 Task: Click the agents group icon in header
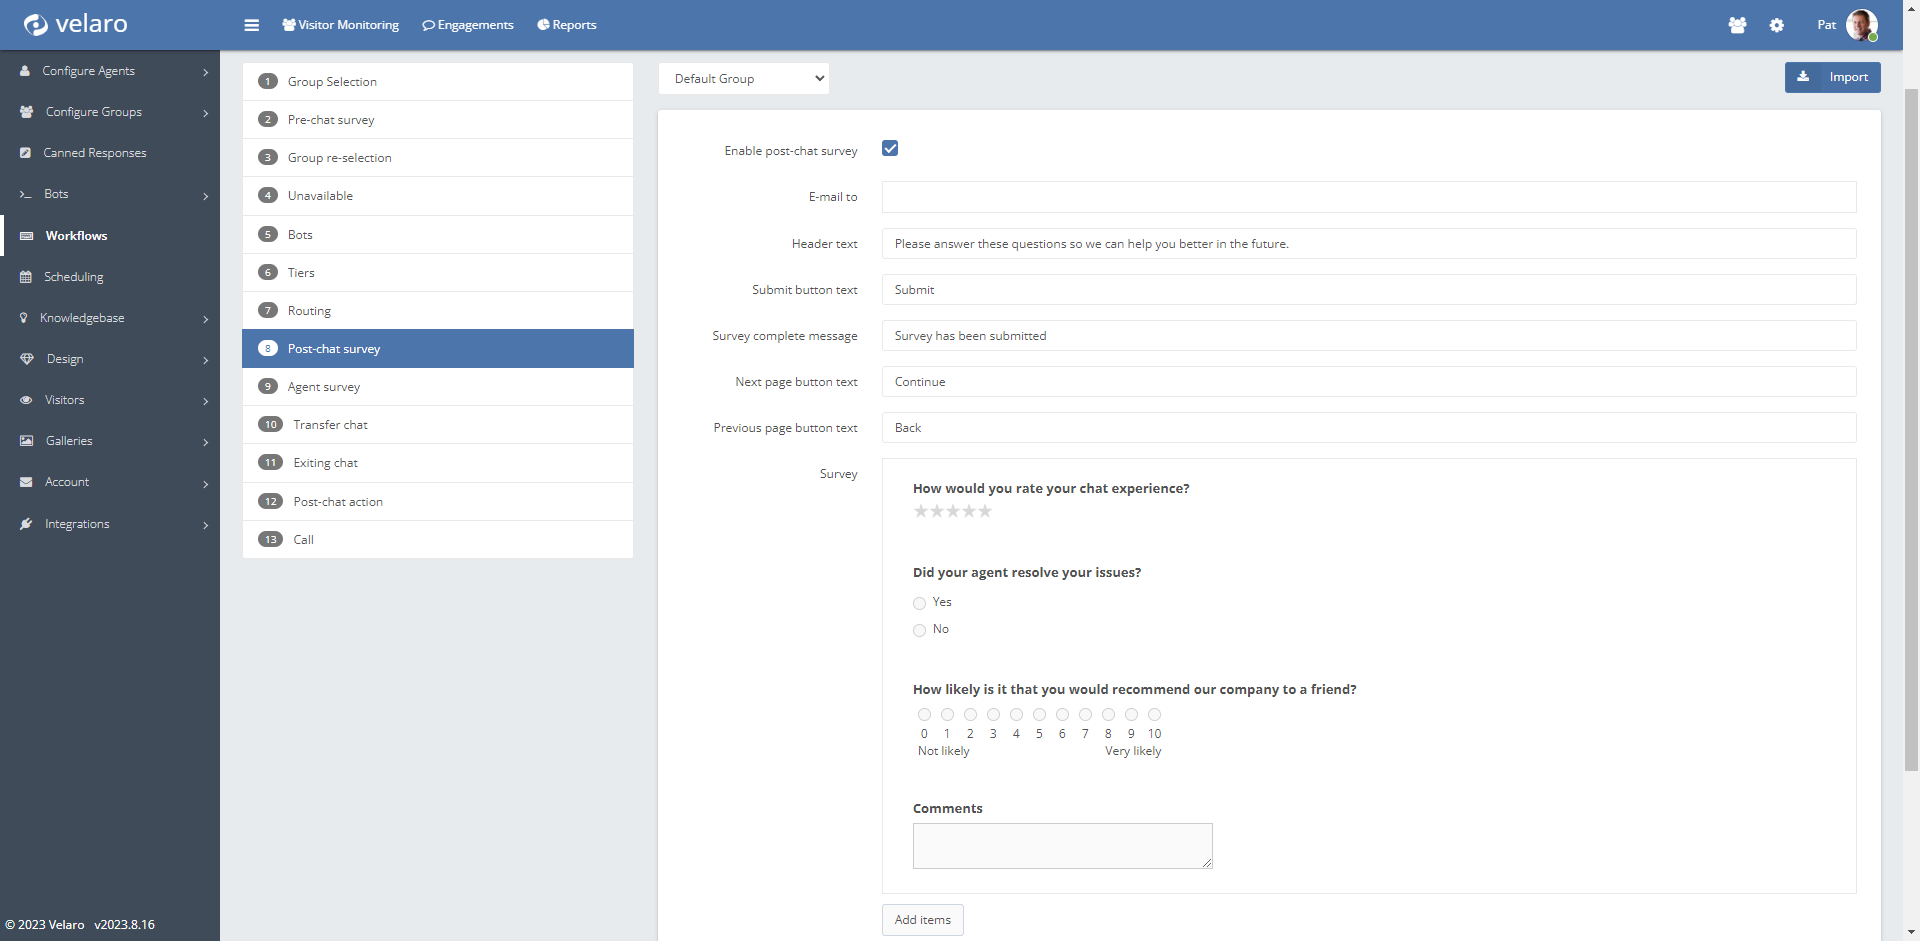coord(1737,25)
